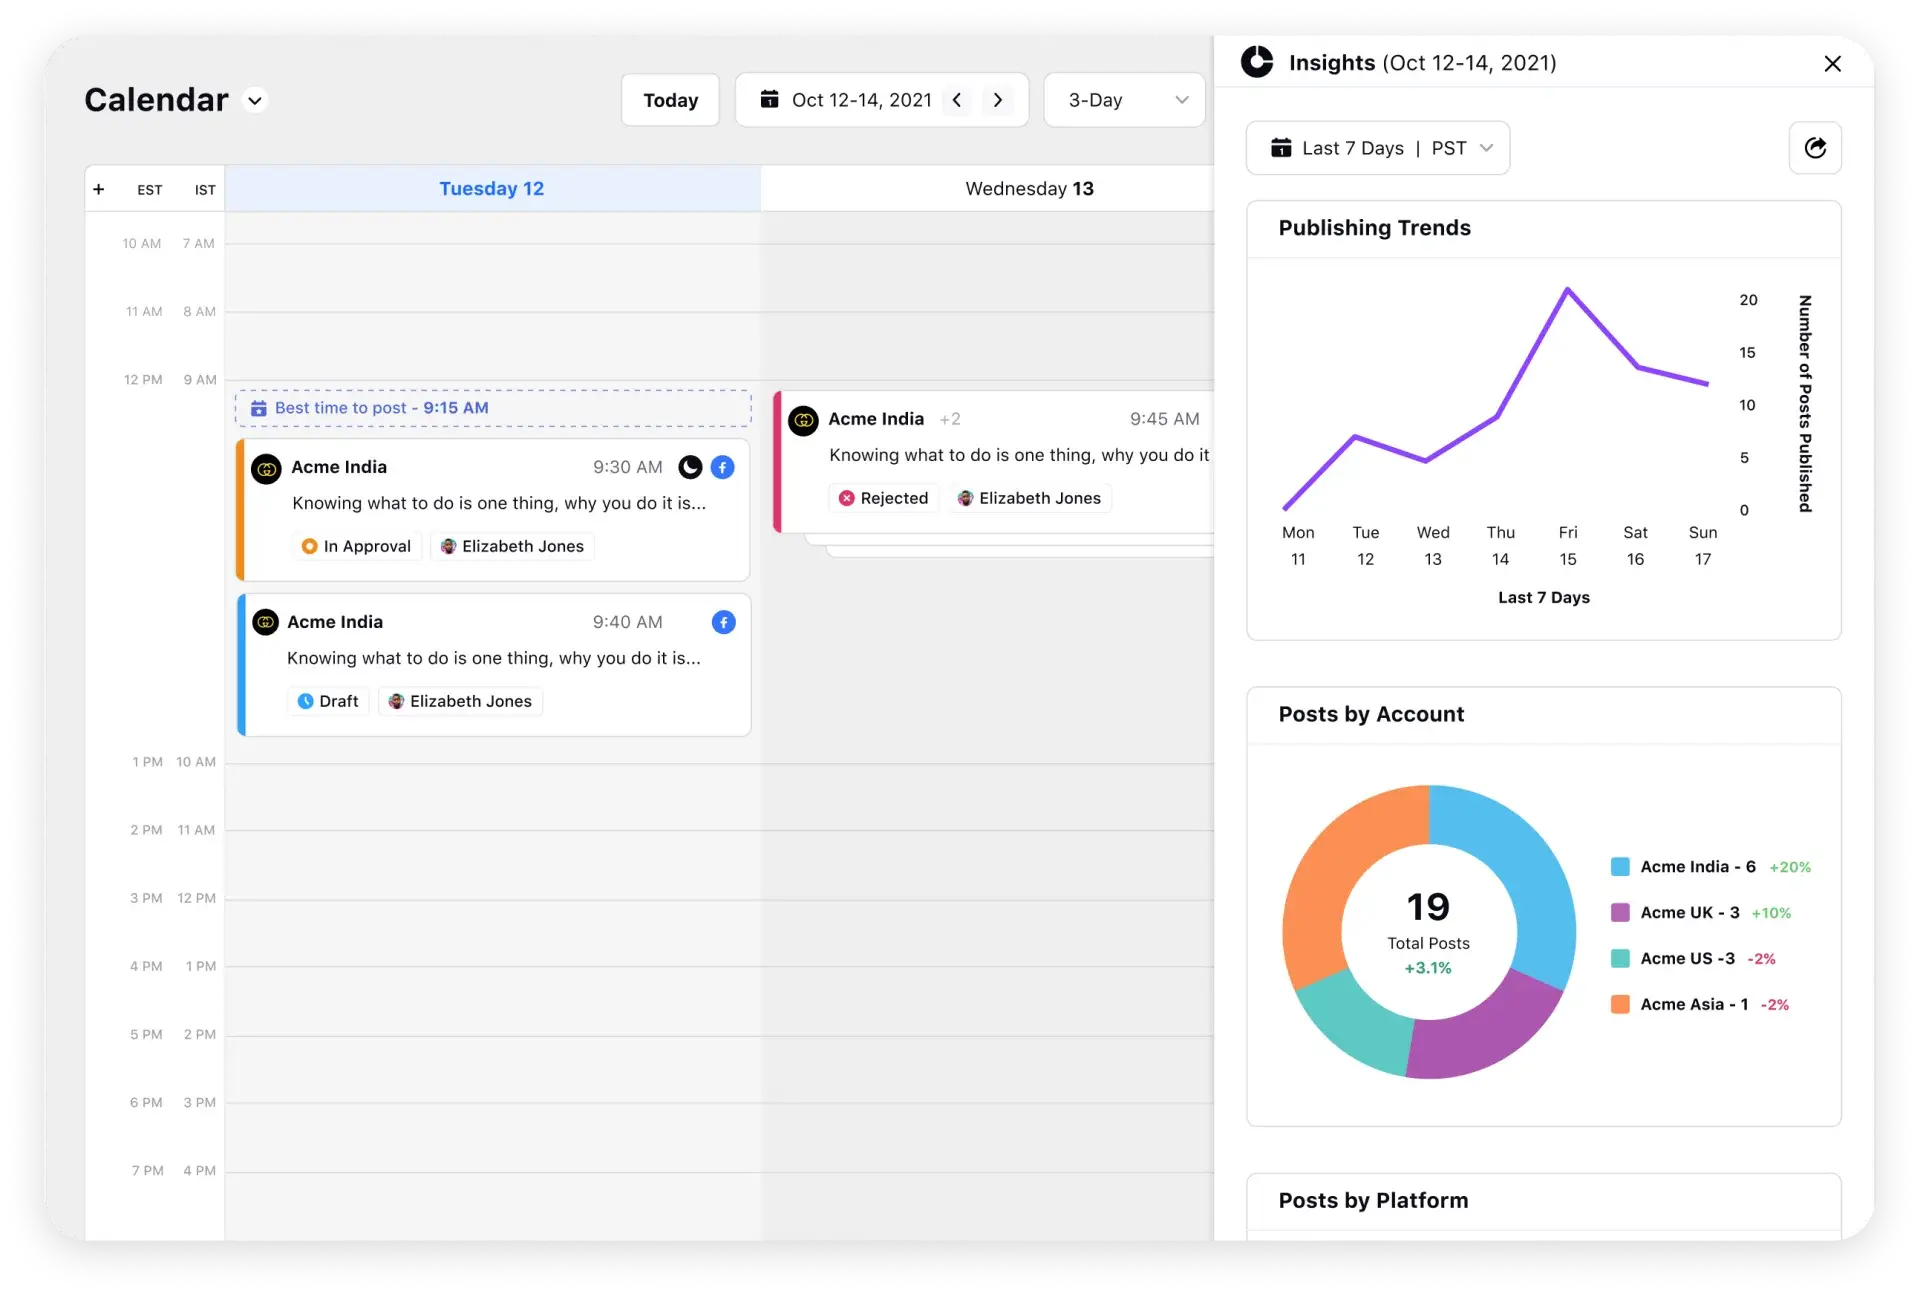Click Acme India blue legend swatch
1920x1294 pixels.
[1620, 867]
